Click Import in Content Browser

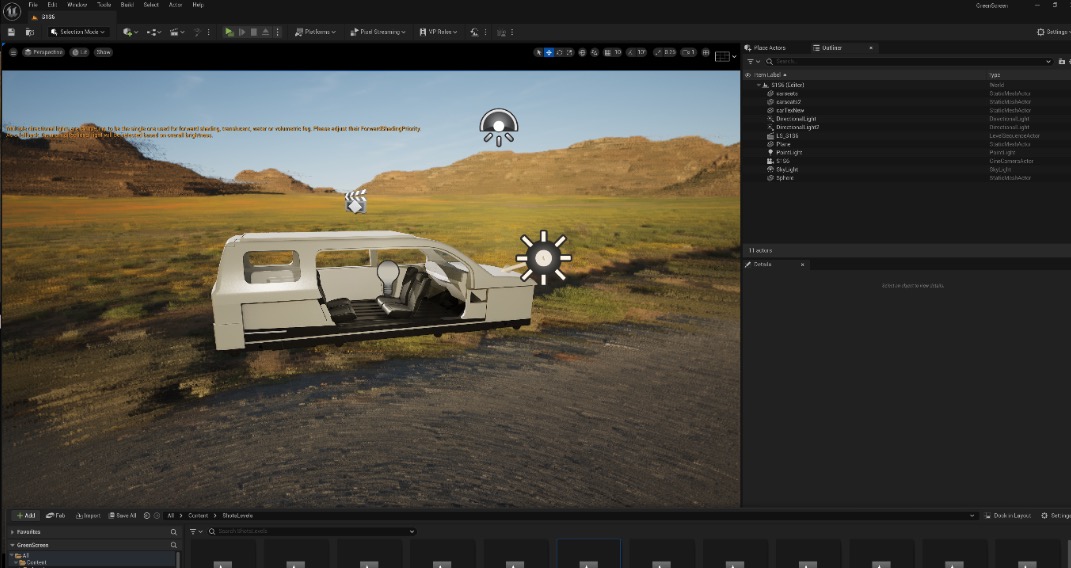point(88,515)
